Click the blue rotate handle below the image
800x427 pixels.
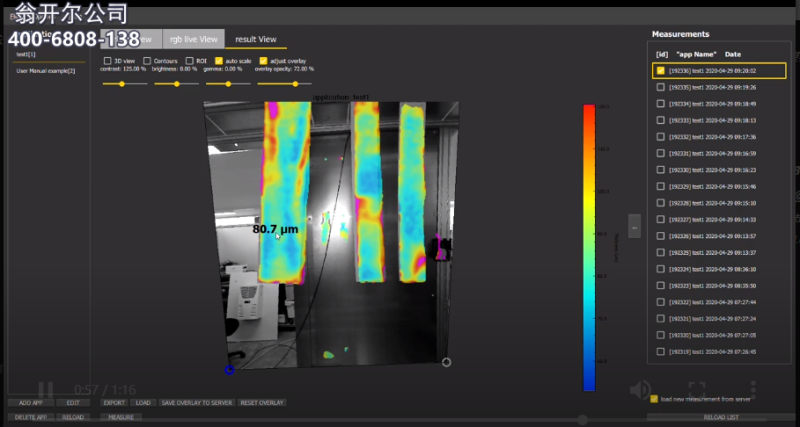(x=229, y=369)
